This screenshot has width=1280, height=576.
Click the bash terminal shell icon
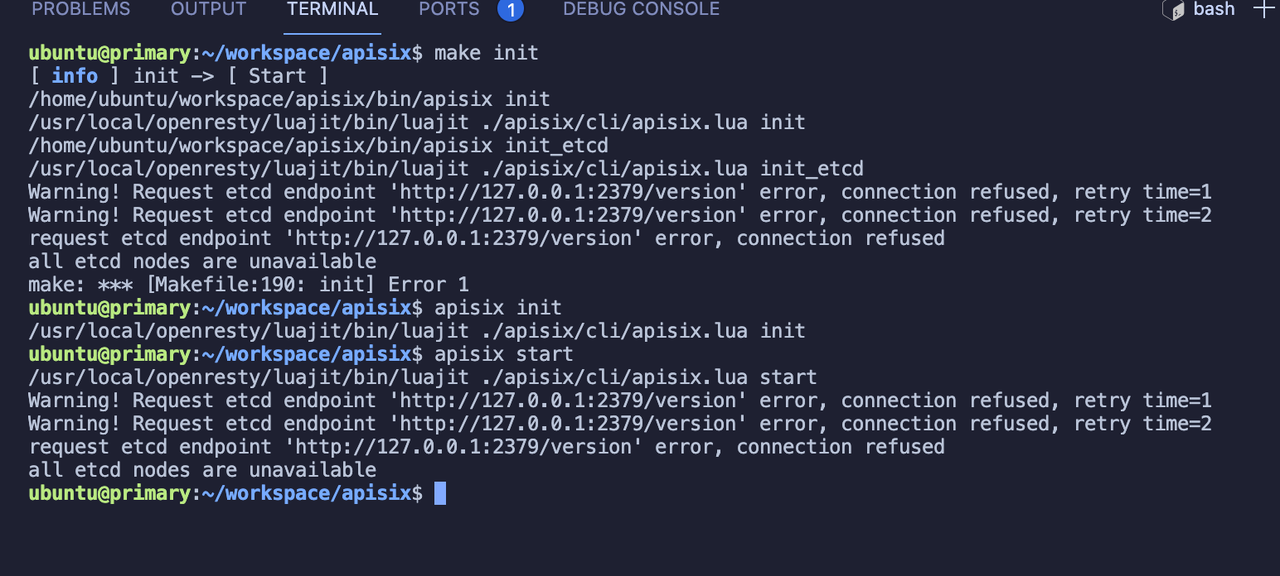point(1172,9)
